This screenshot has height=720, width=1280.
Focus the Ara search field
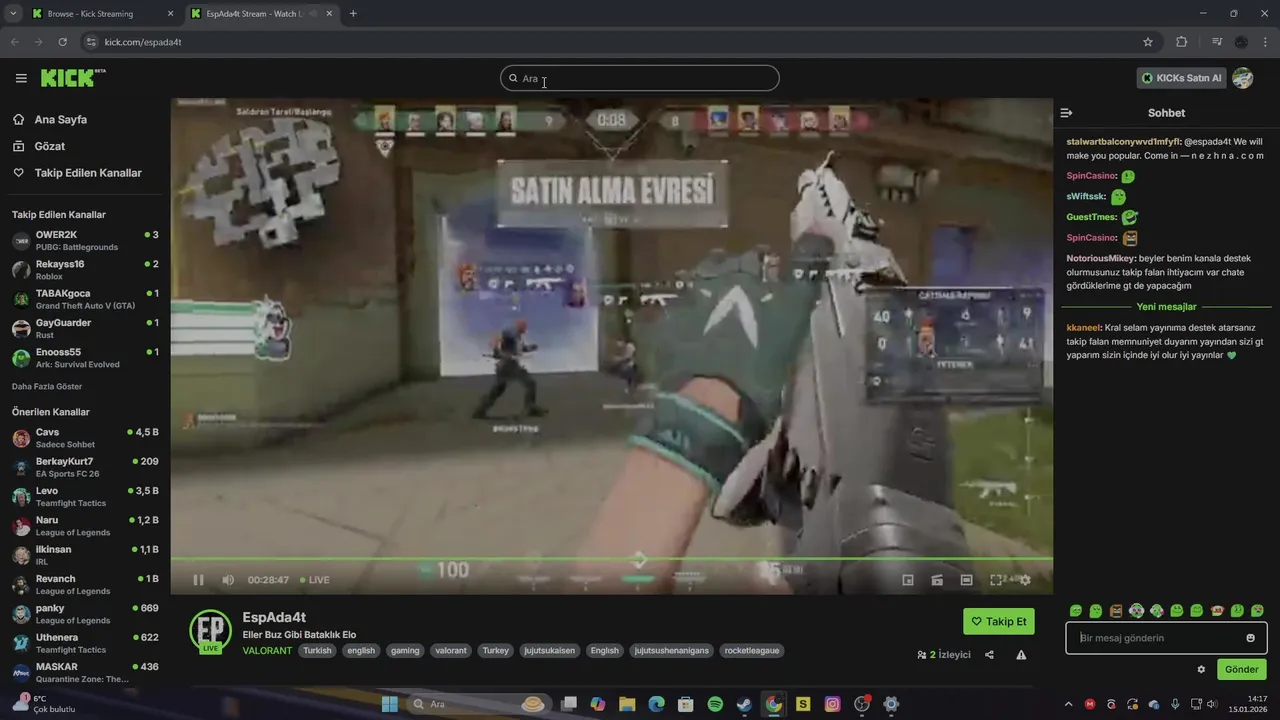click(640, 78)
